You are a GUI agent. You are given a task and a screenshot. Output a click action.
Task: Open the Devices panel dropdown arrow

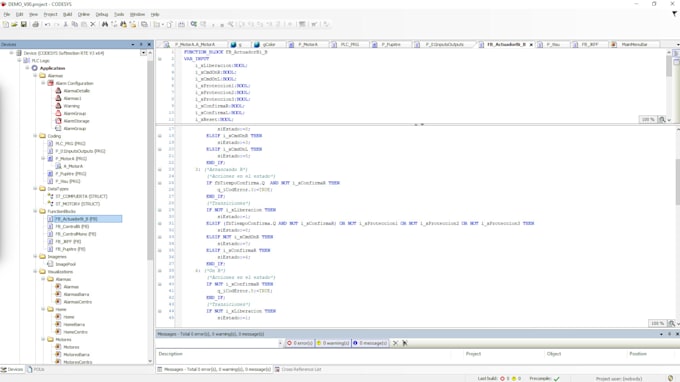click(x=133, y=44)
